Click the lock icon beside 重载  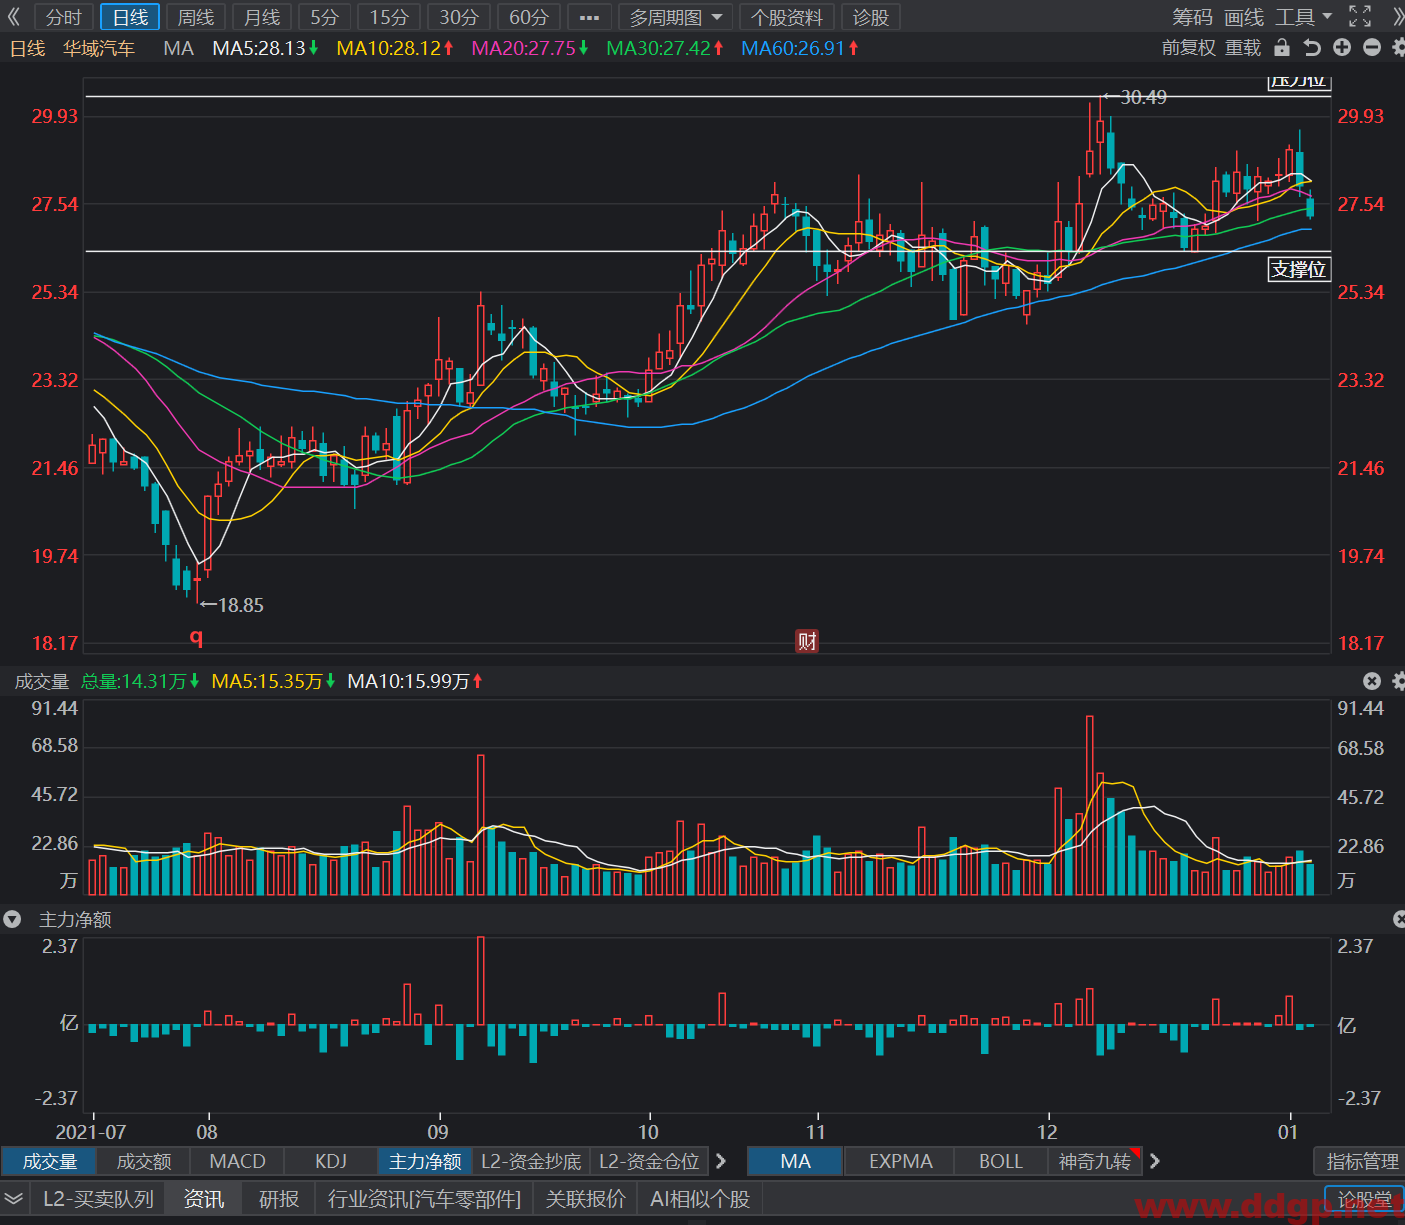(x=1281, y=48)
